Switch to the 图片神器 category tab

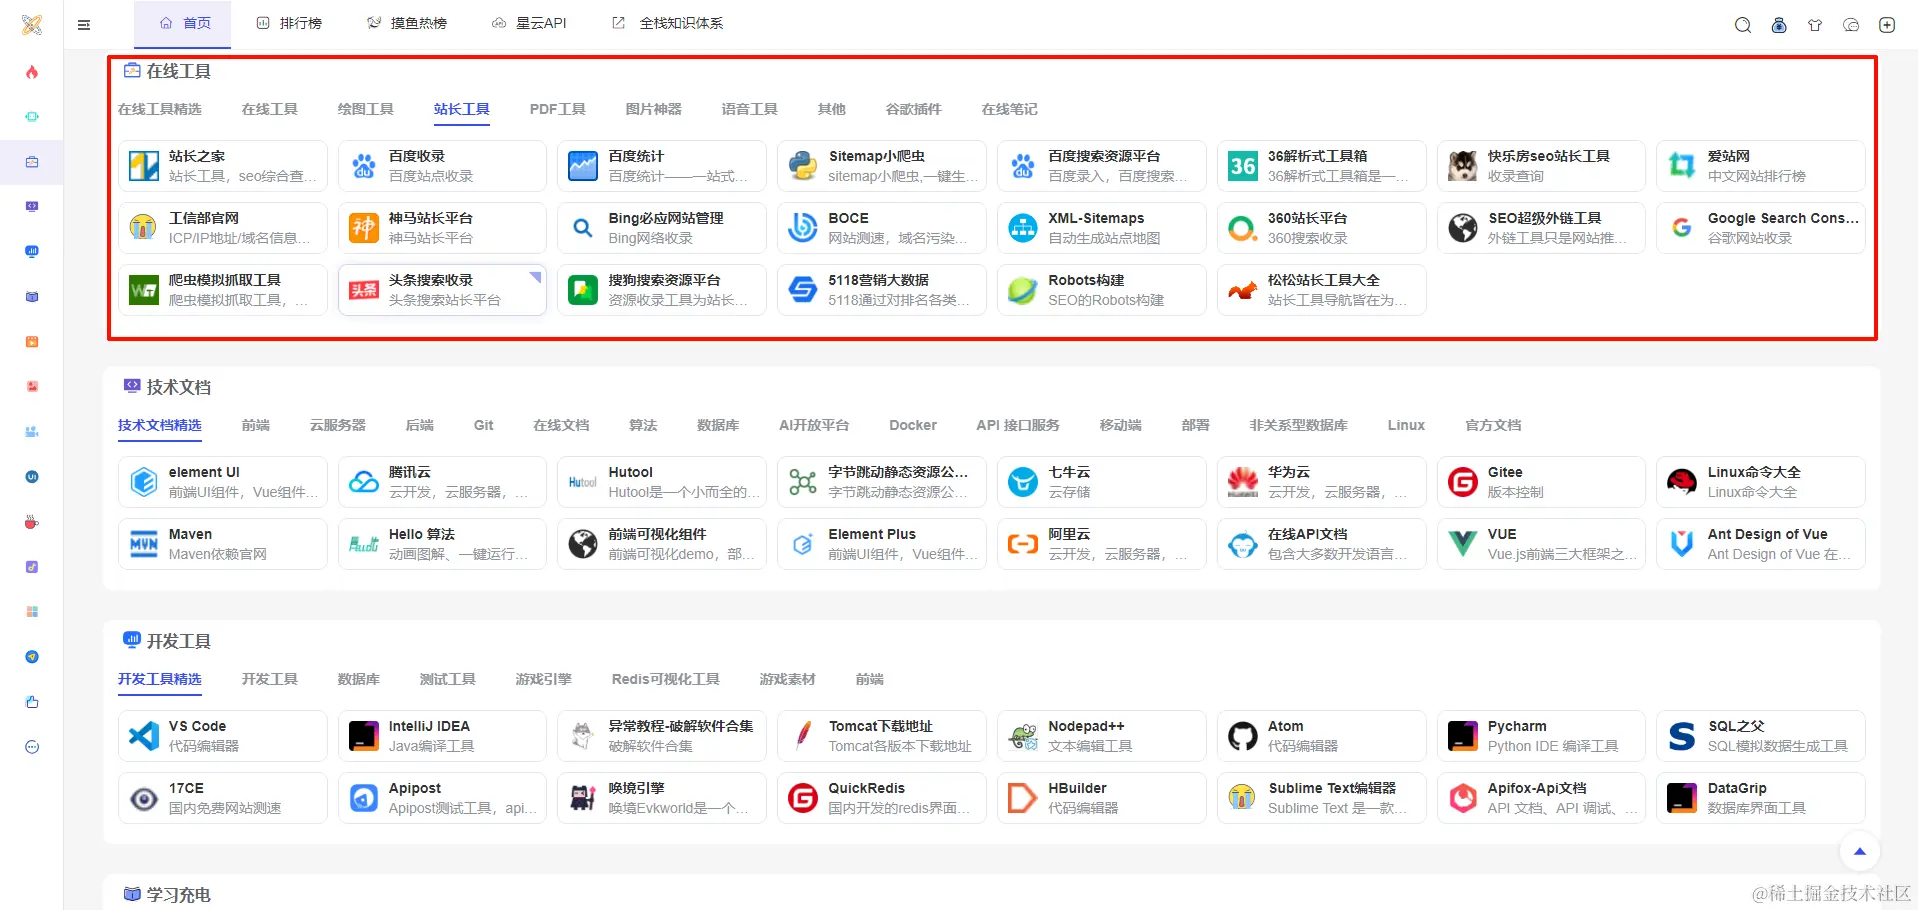653,109
